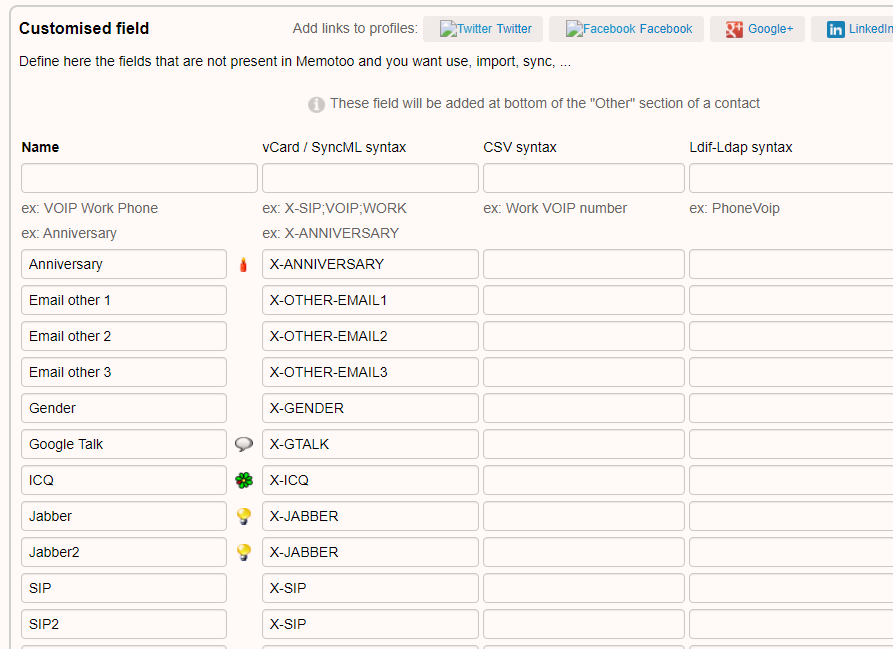Focus the empty new Ldif-Ldap syntax field
The image size is (893, 649).
click(791, 178)
